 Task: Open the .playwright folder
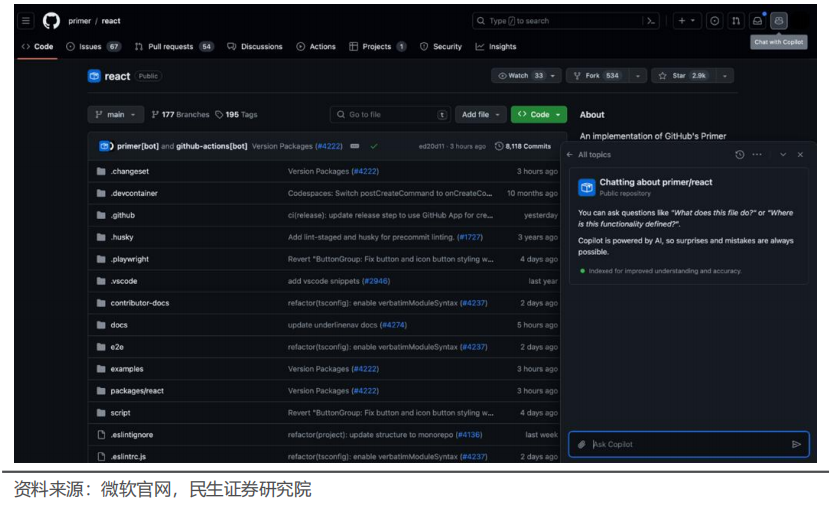tap(130, 259)
